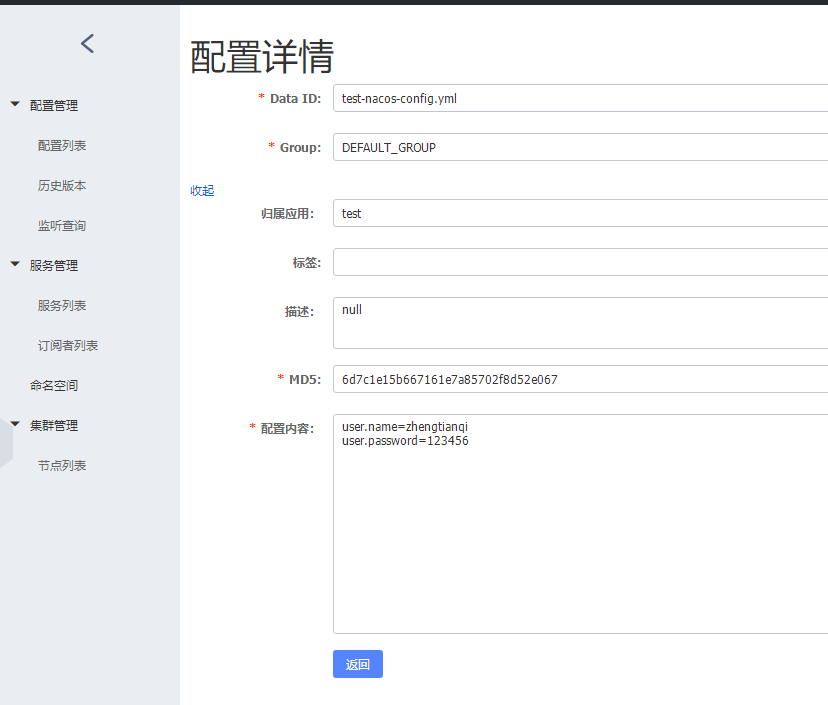Select the MD5 hash field
The height and width of the screenshot is (705, 828).
click(580, 379)
